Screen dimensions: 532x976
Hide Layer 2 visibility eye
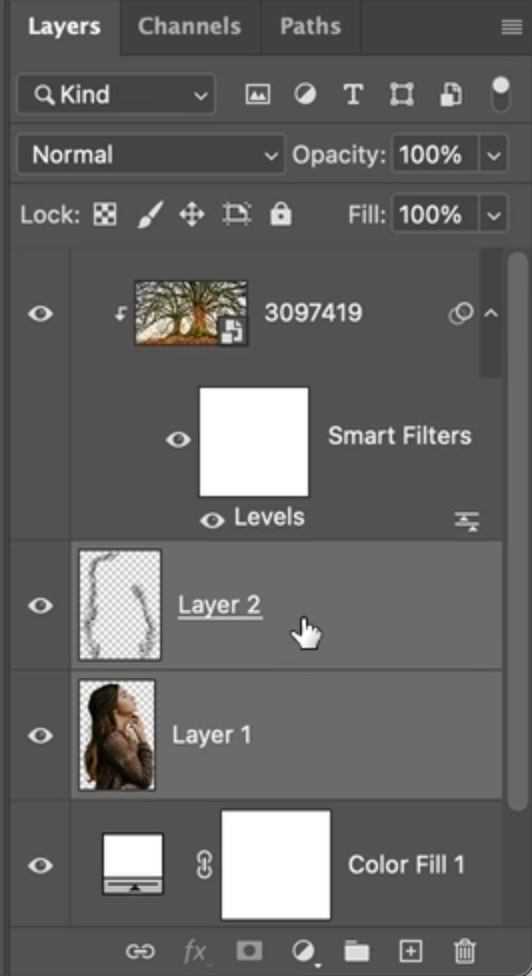[40, 606]
